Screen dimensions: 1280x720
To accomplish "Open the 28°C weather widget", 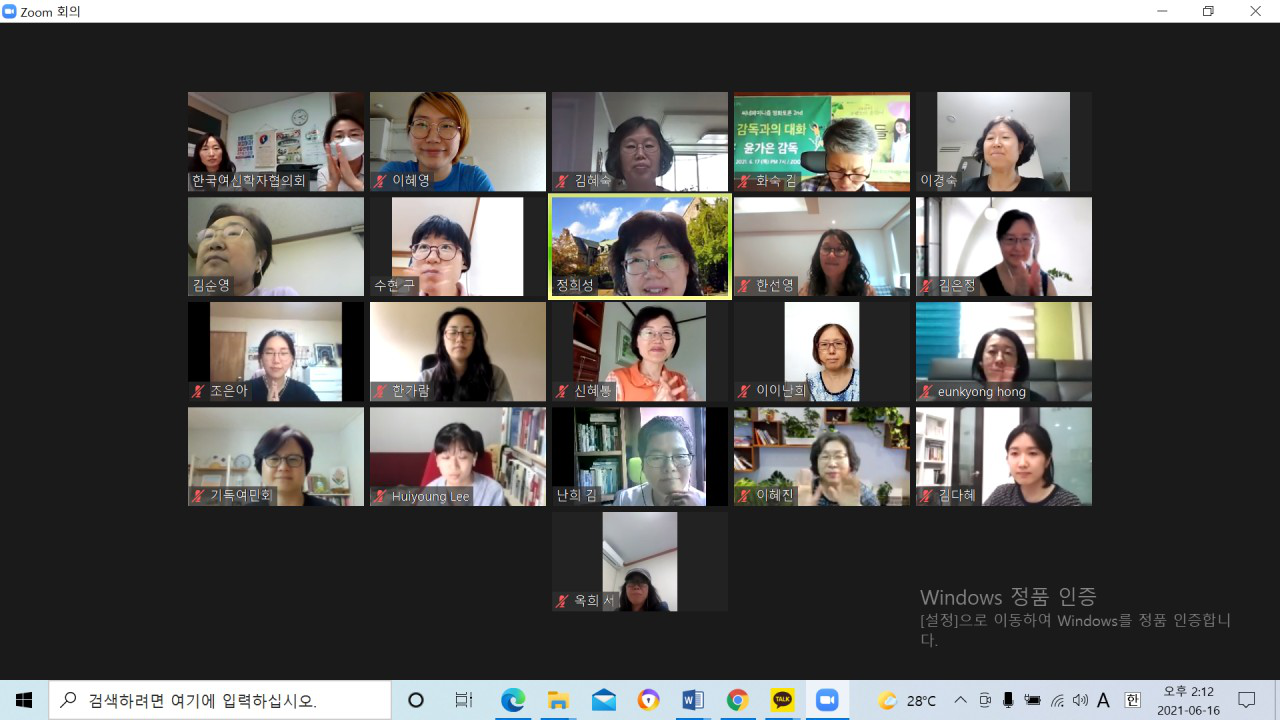I will pos(907,700).
